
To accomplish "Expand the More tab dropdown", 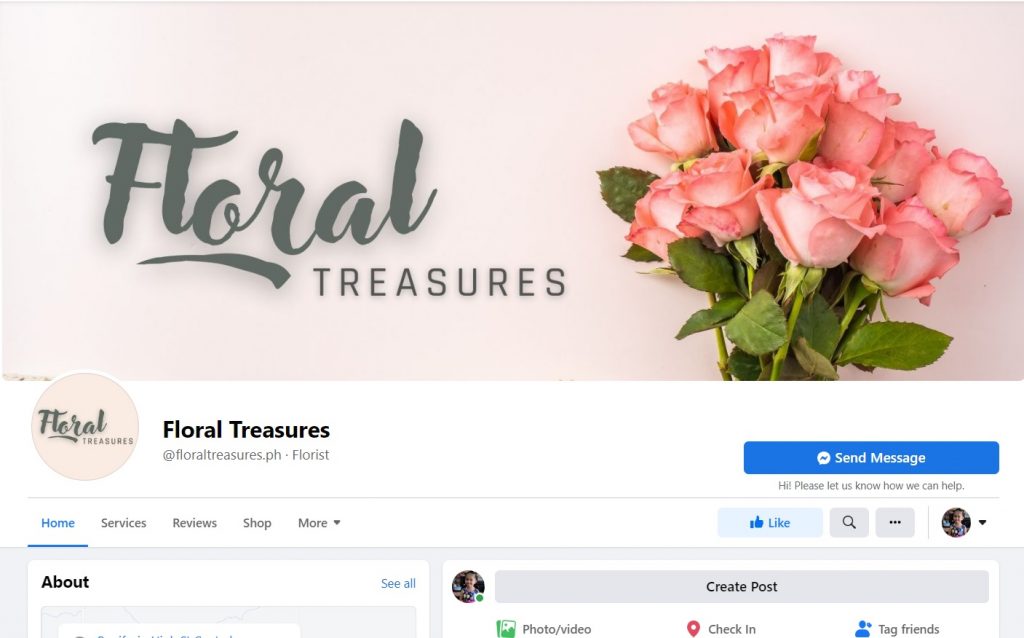I will pyautogui.click(x=319, y=522).
